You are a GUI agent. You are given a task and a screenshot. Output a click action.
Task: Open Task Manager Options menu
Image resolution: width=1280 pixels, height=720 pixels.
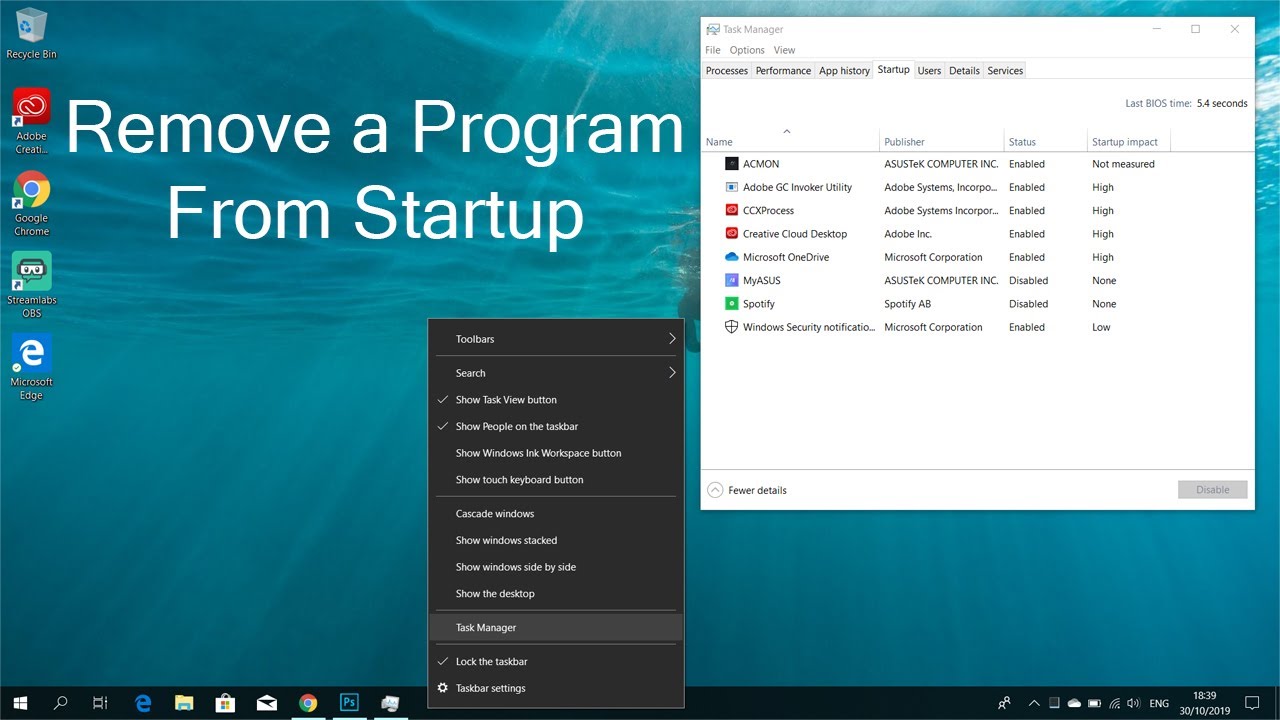pyautogui.click(x=747, y=50)
